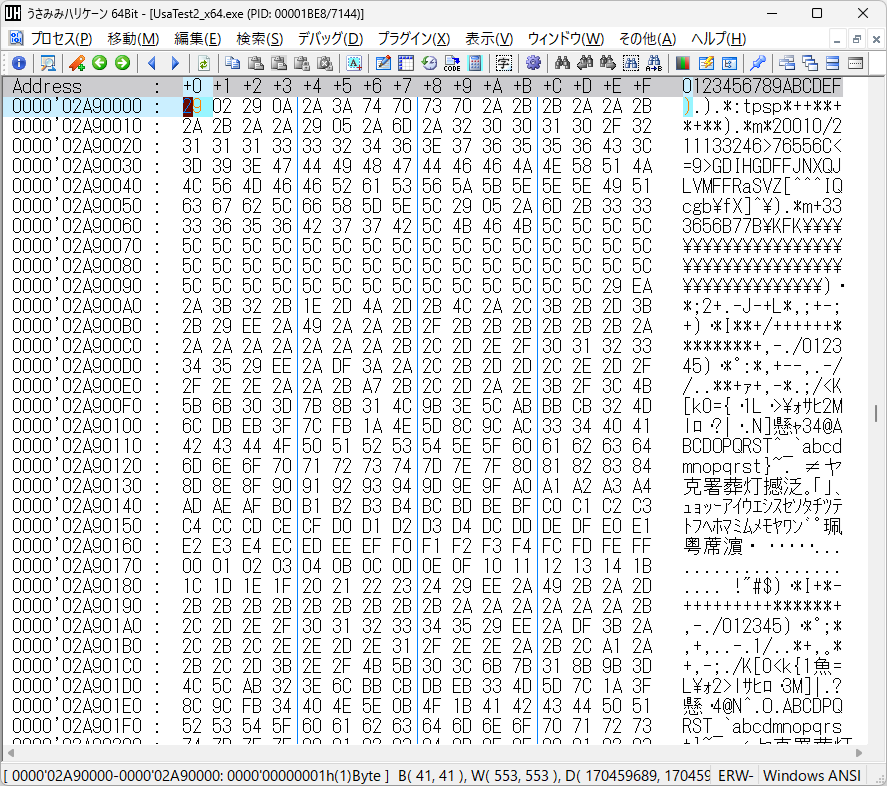Open the A→B replace search icon
The width and height of the screenshot is (887, 786).
click(653, 63)
